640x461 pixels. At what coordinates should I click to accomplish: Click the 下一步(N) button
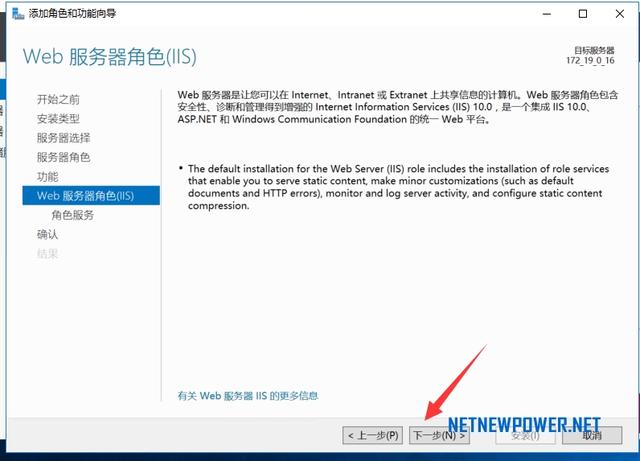tap(439, 435)
